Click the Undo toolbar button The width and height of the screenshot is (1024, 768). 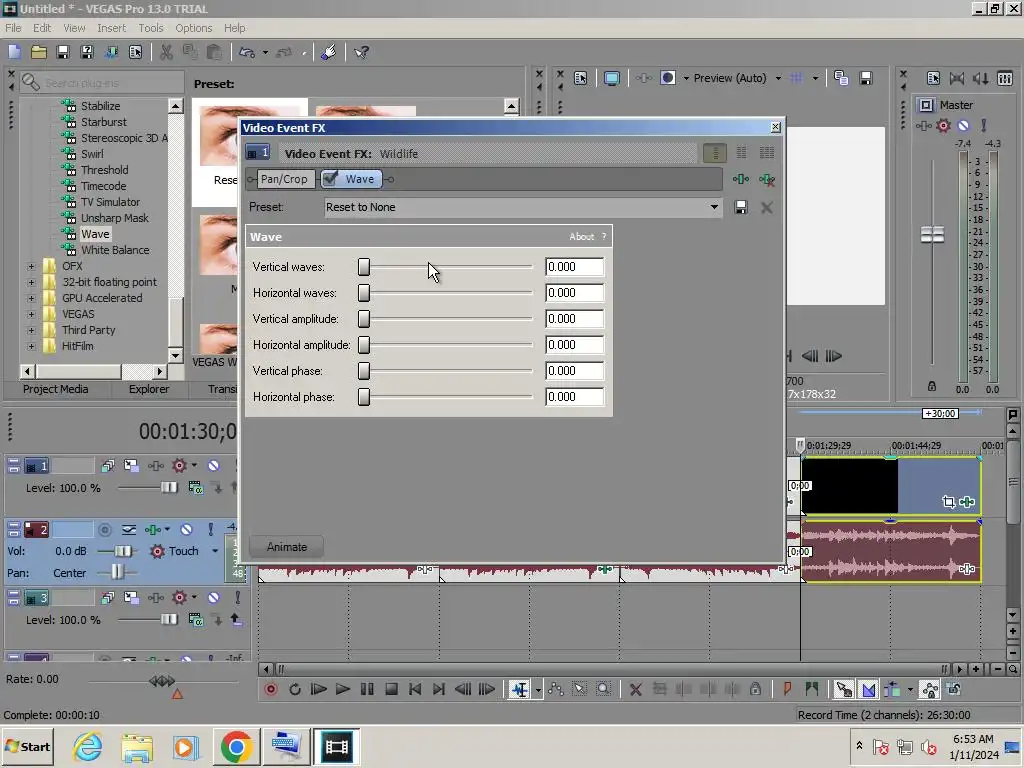(246, 52)
